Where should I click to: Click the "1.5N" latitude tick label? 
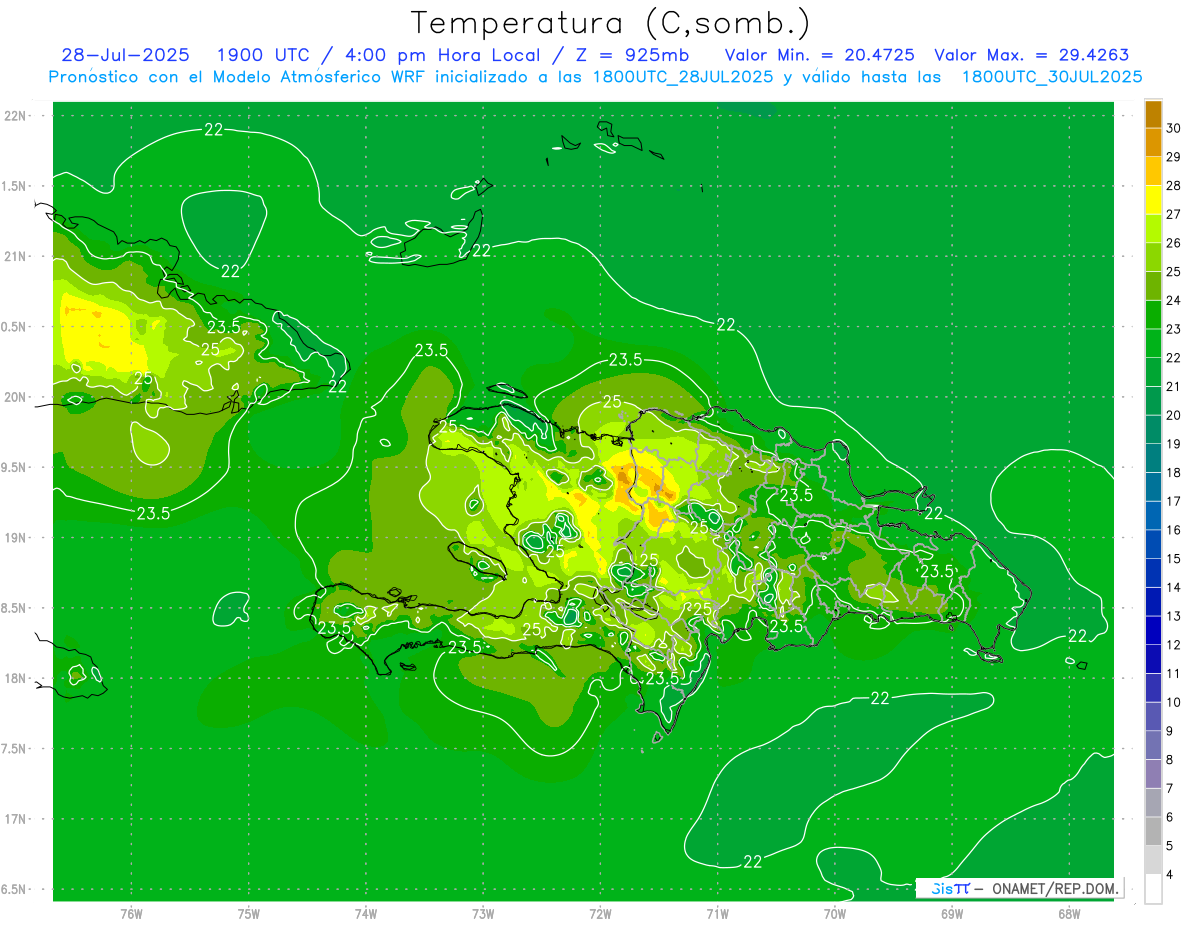[13, 187]
